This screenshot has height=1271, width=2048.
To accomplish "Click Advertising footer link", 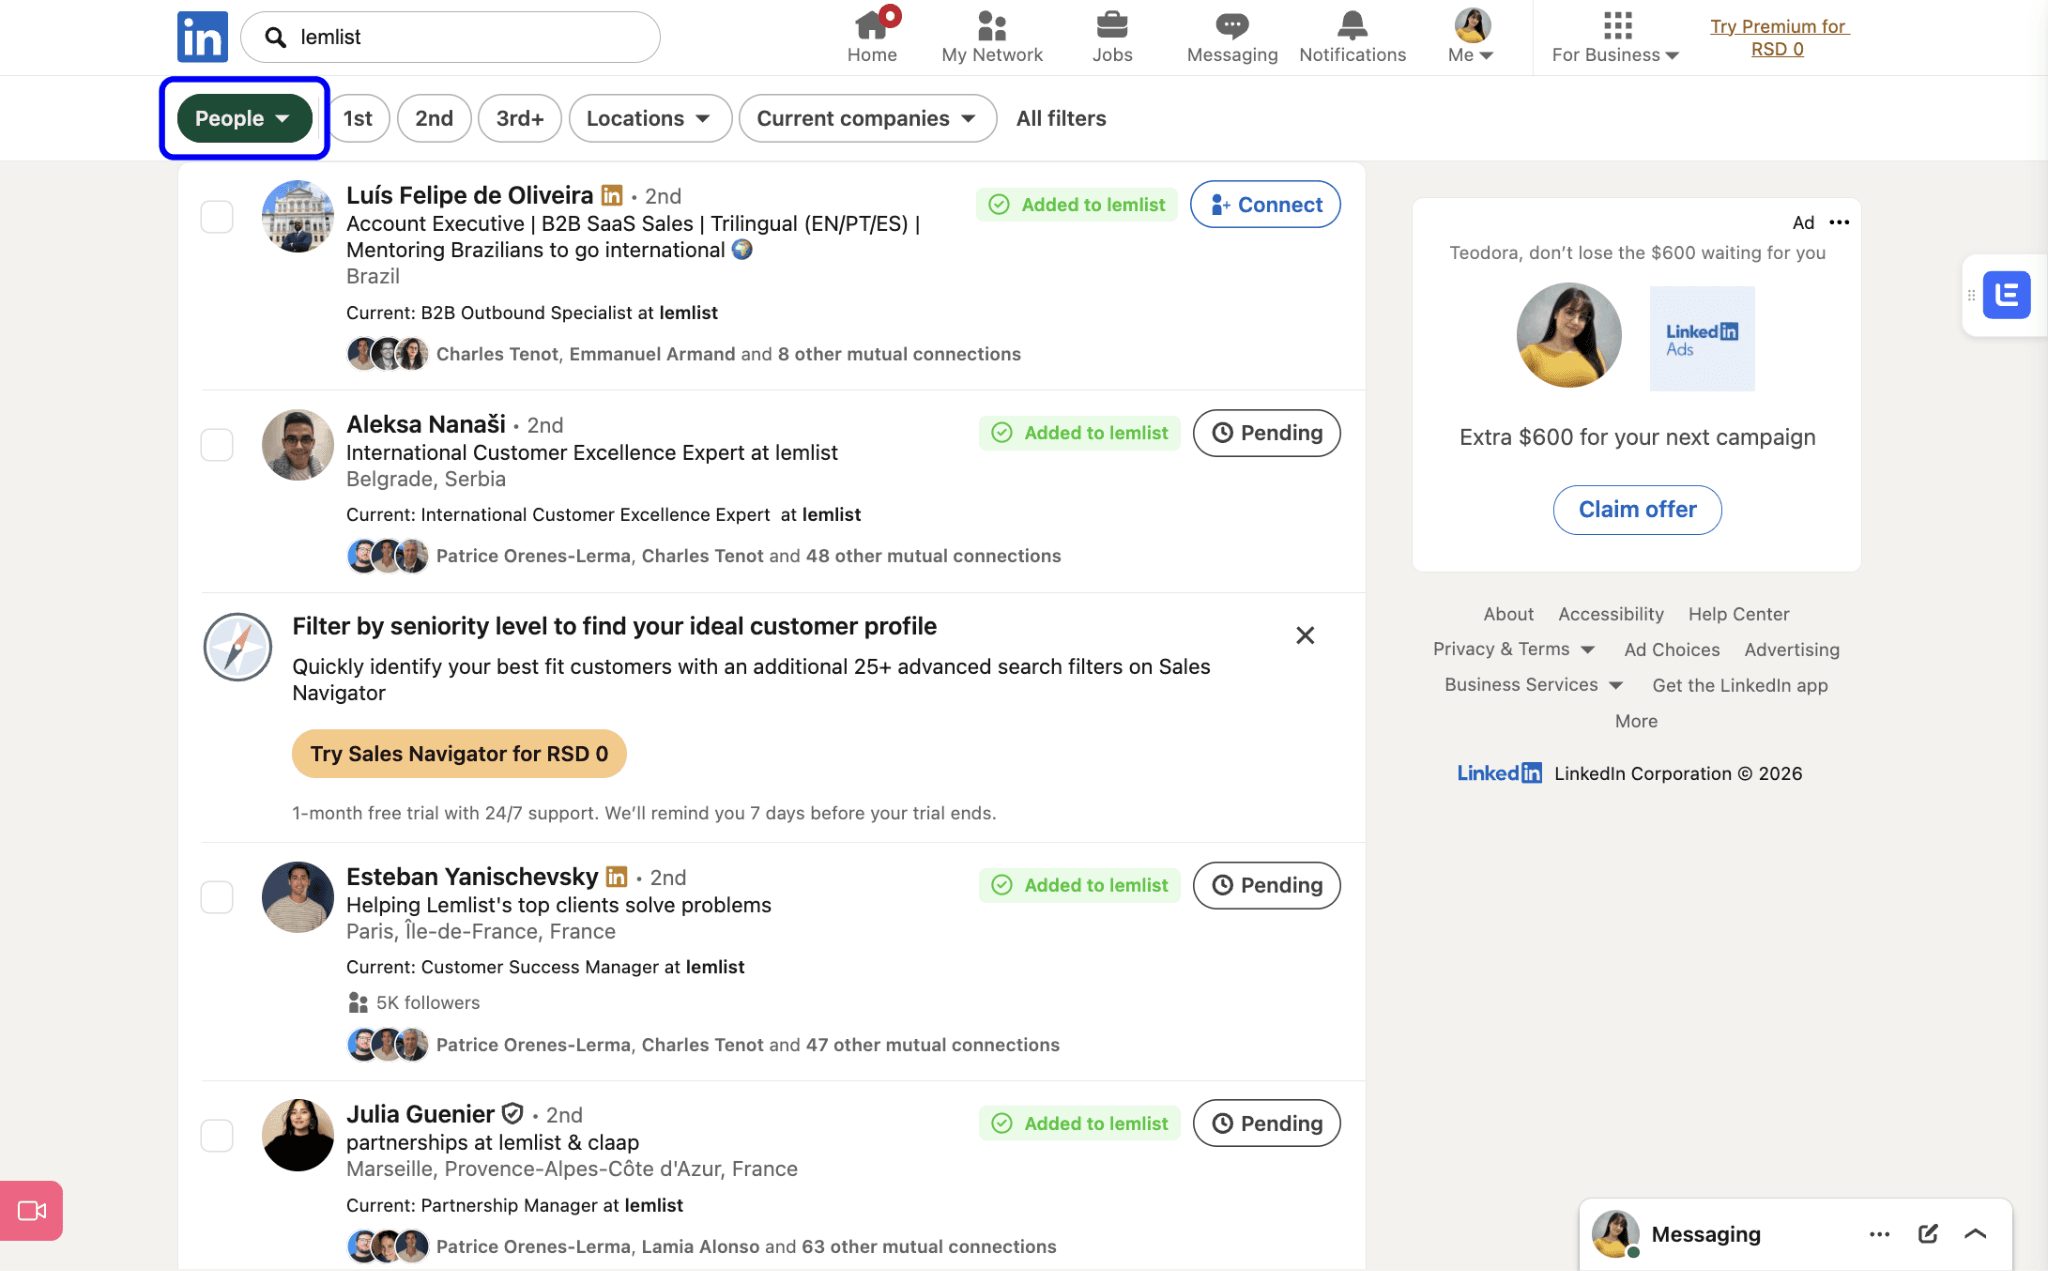I will [1792, 649].
